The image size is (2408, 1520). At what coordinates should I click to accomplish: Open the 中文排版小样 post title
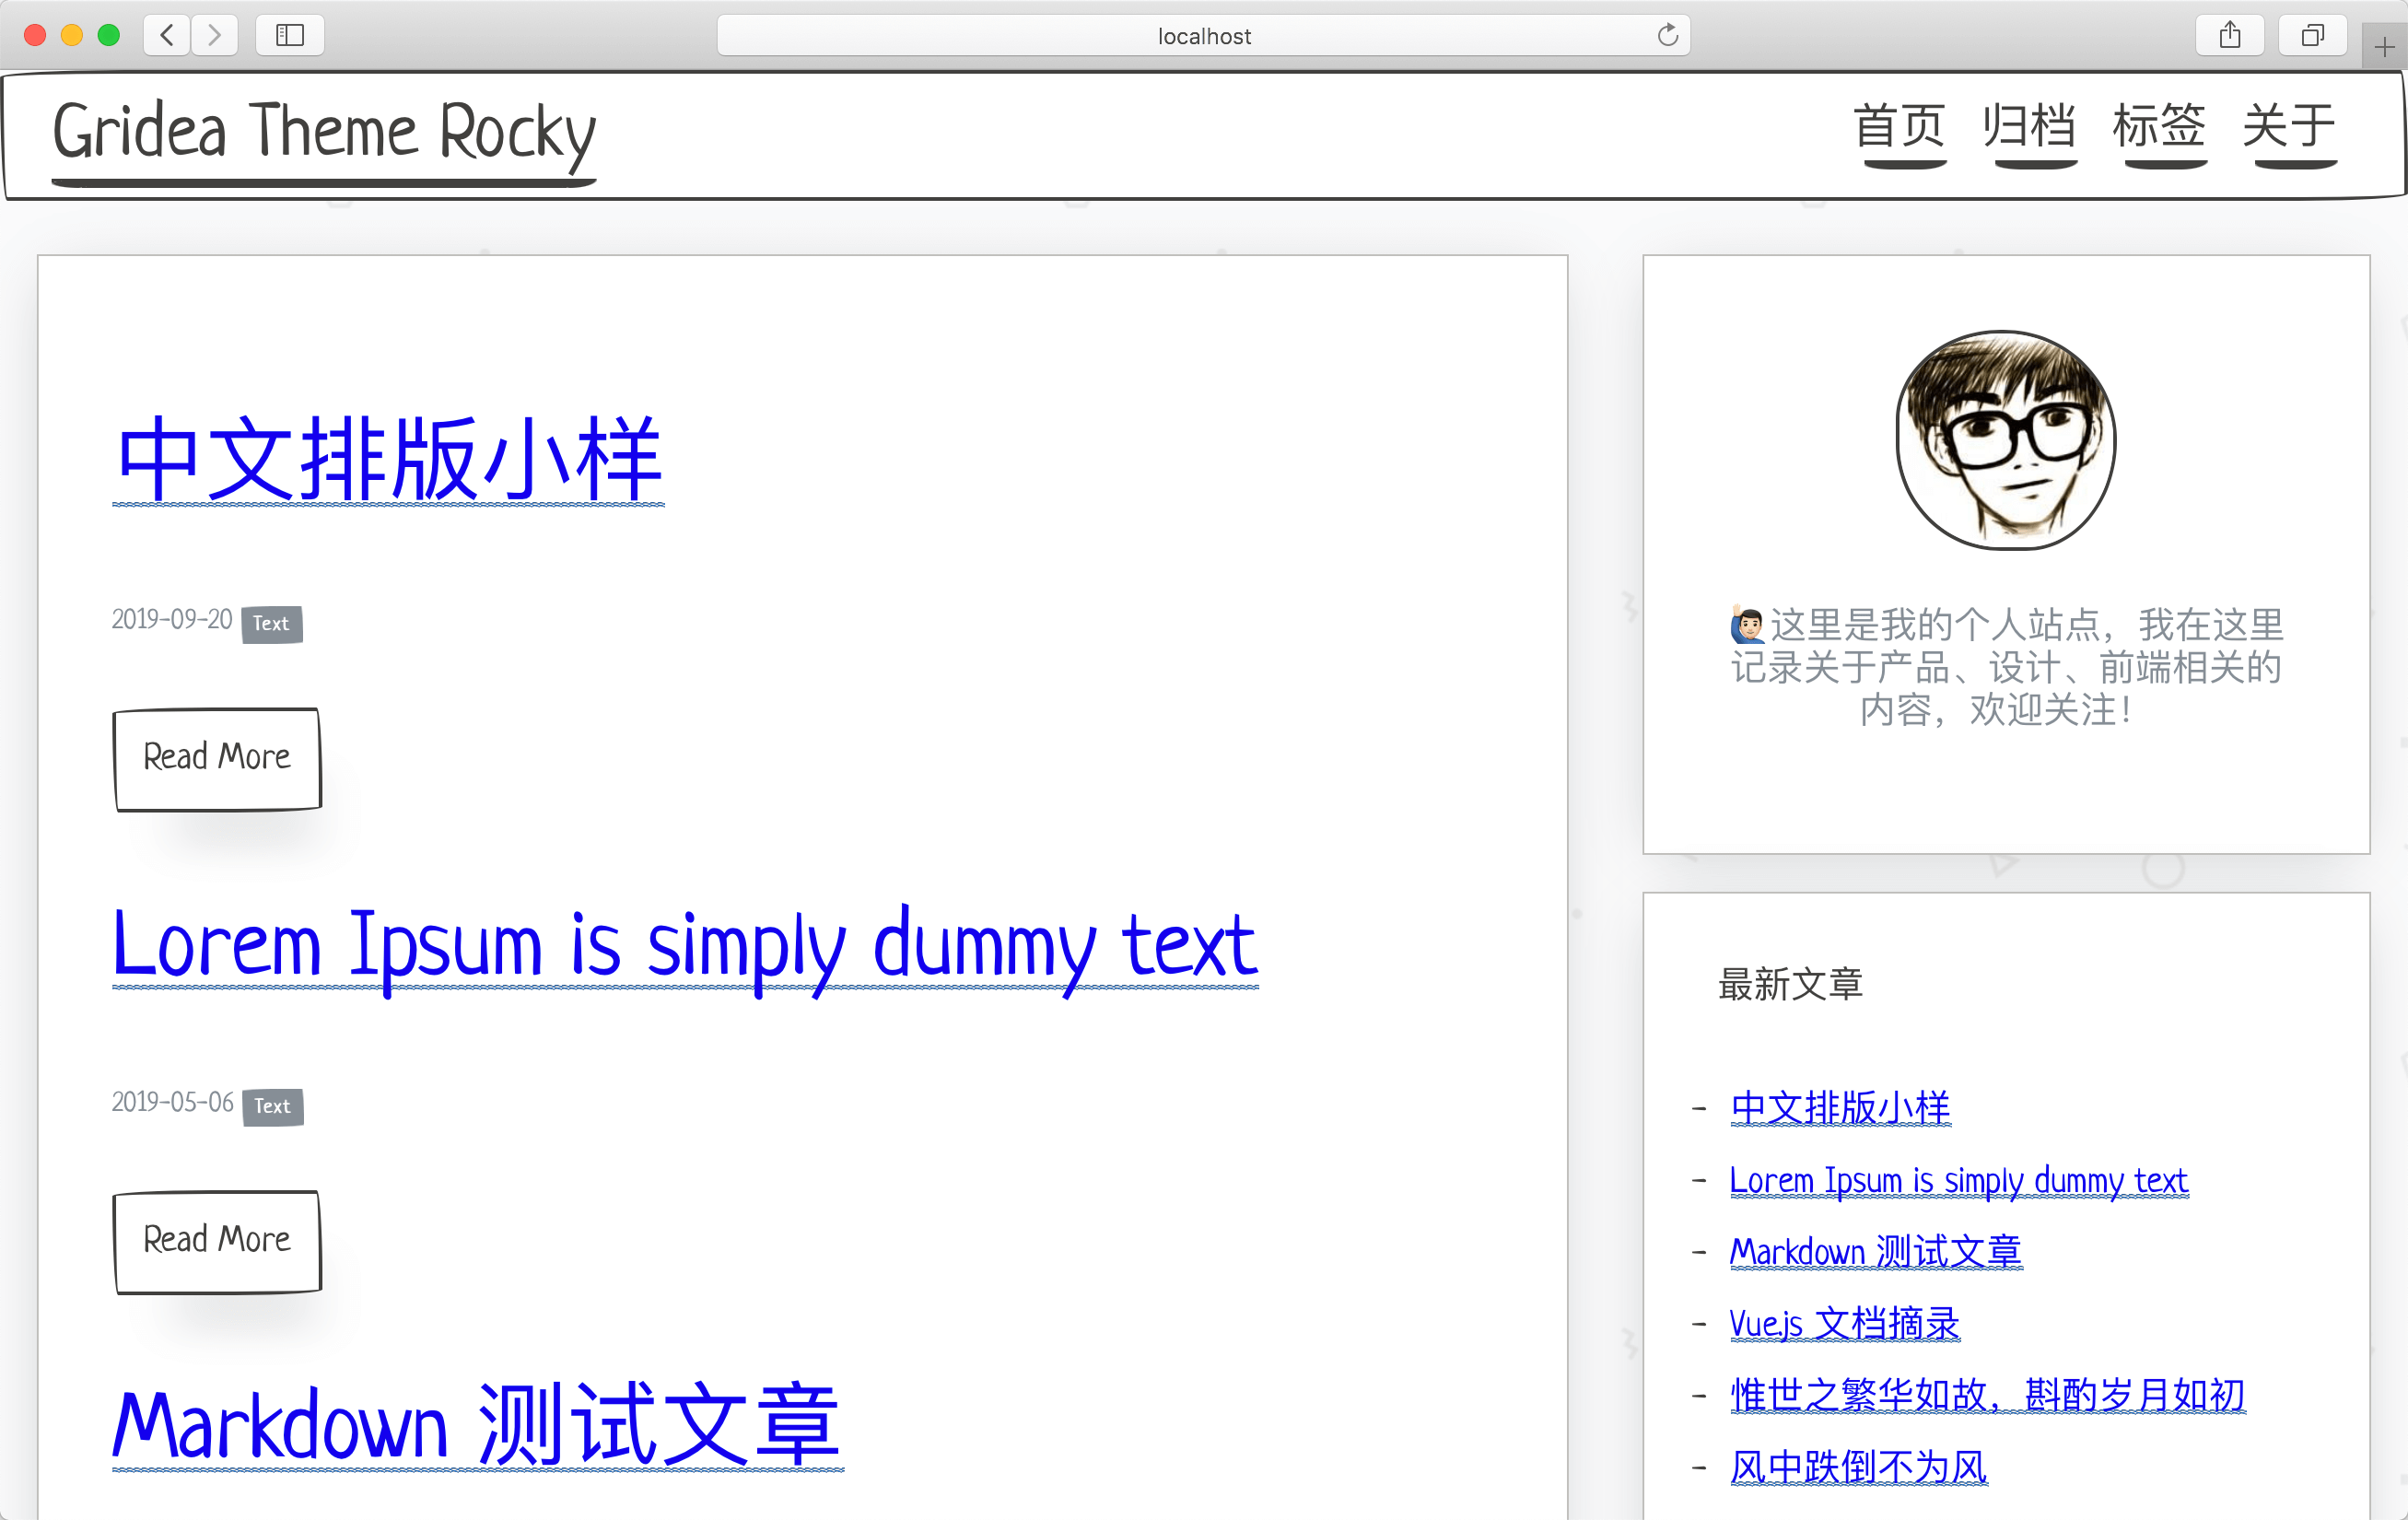388,460
